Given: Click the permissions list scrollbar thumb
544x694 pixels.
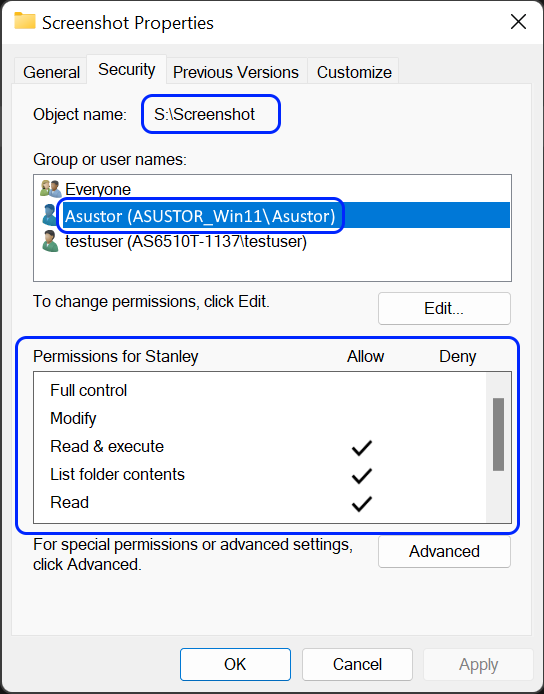Looking at the screenshot, I should [498, 434].
